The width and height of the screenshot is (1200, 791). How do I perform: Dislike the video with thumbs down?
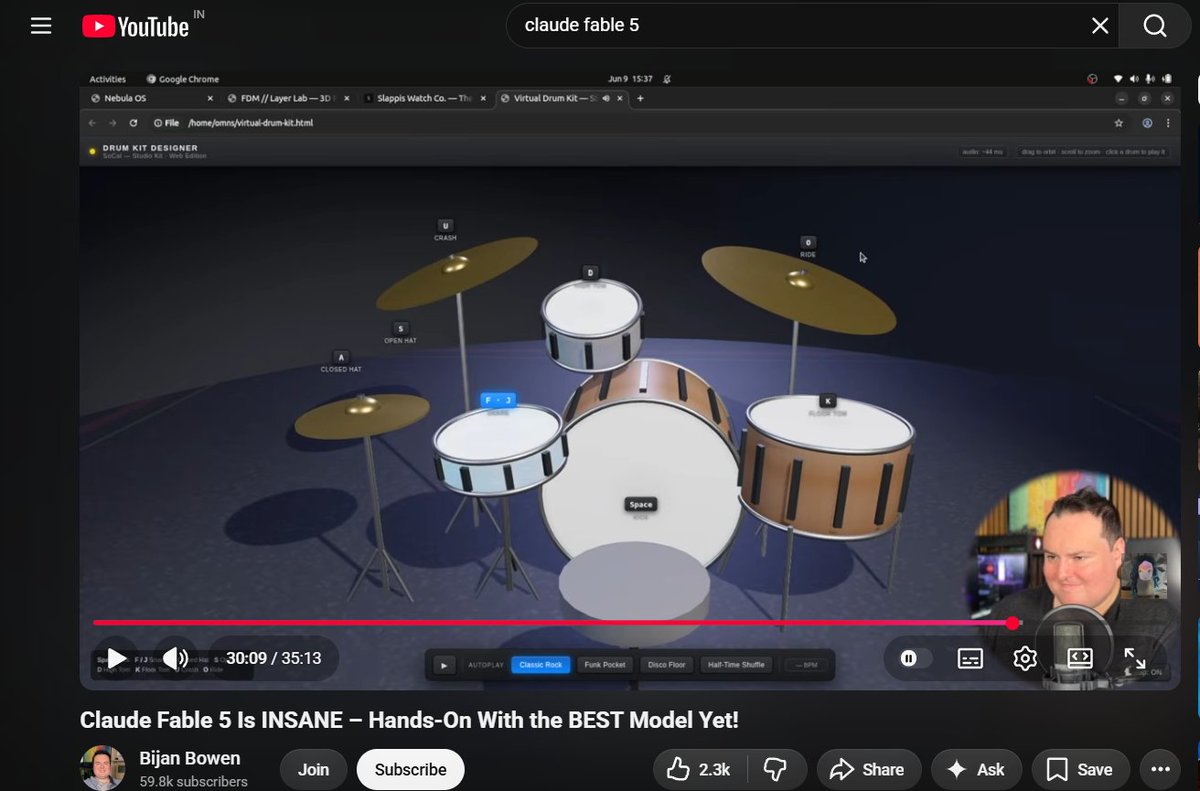pyautogui.click(x=775, y=769)
